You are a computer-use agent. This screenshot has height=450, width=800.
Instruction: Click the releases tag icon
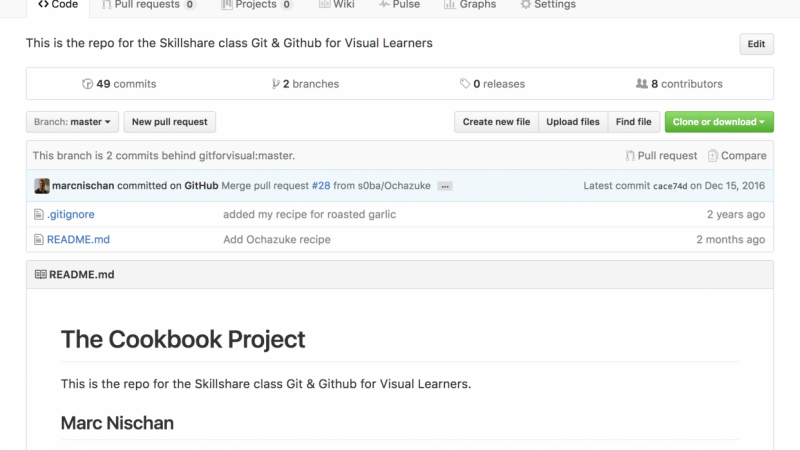[x=465, y=83]
